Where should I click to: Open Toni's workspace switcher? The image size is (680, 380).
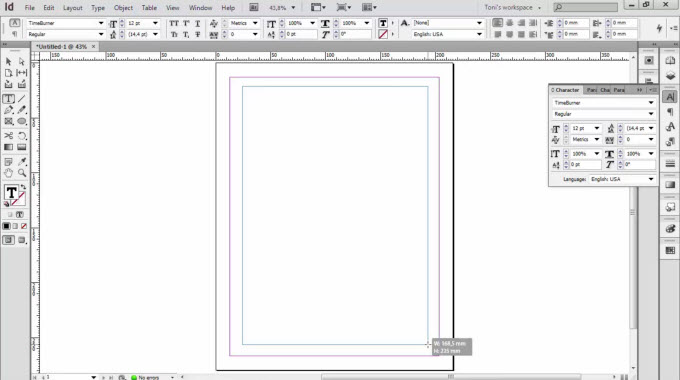tap(512, 8)
